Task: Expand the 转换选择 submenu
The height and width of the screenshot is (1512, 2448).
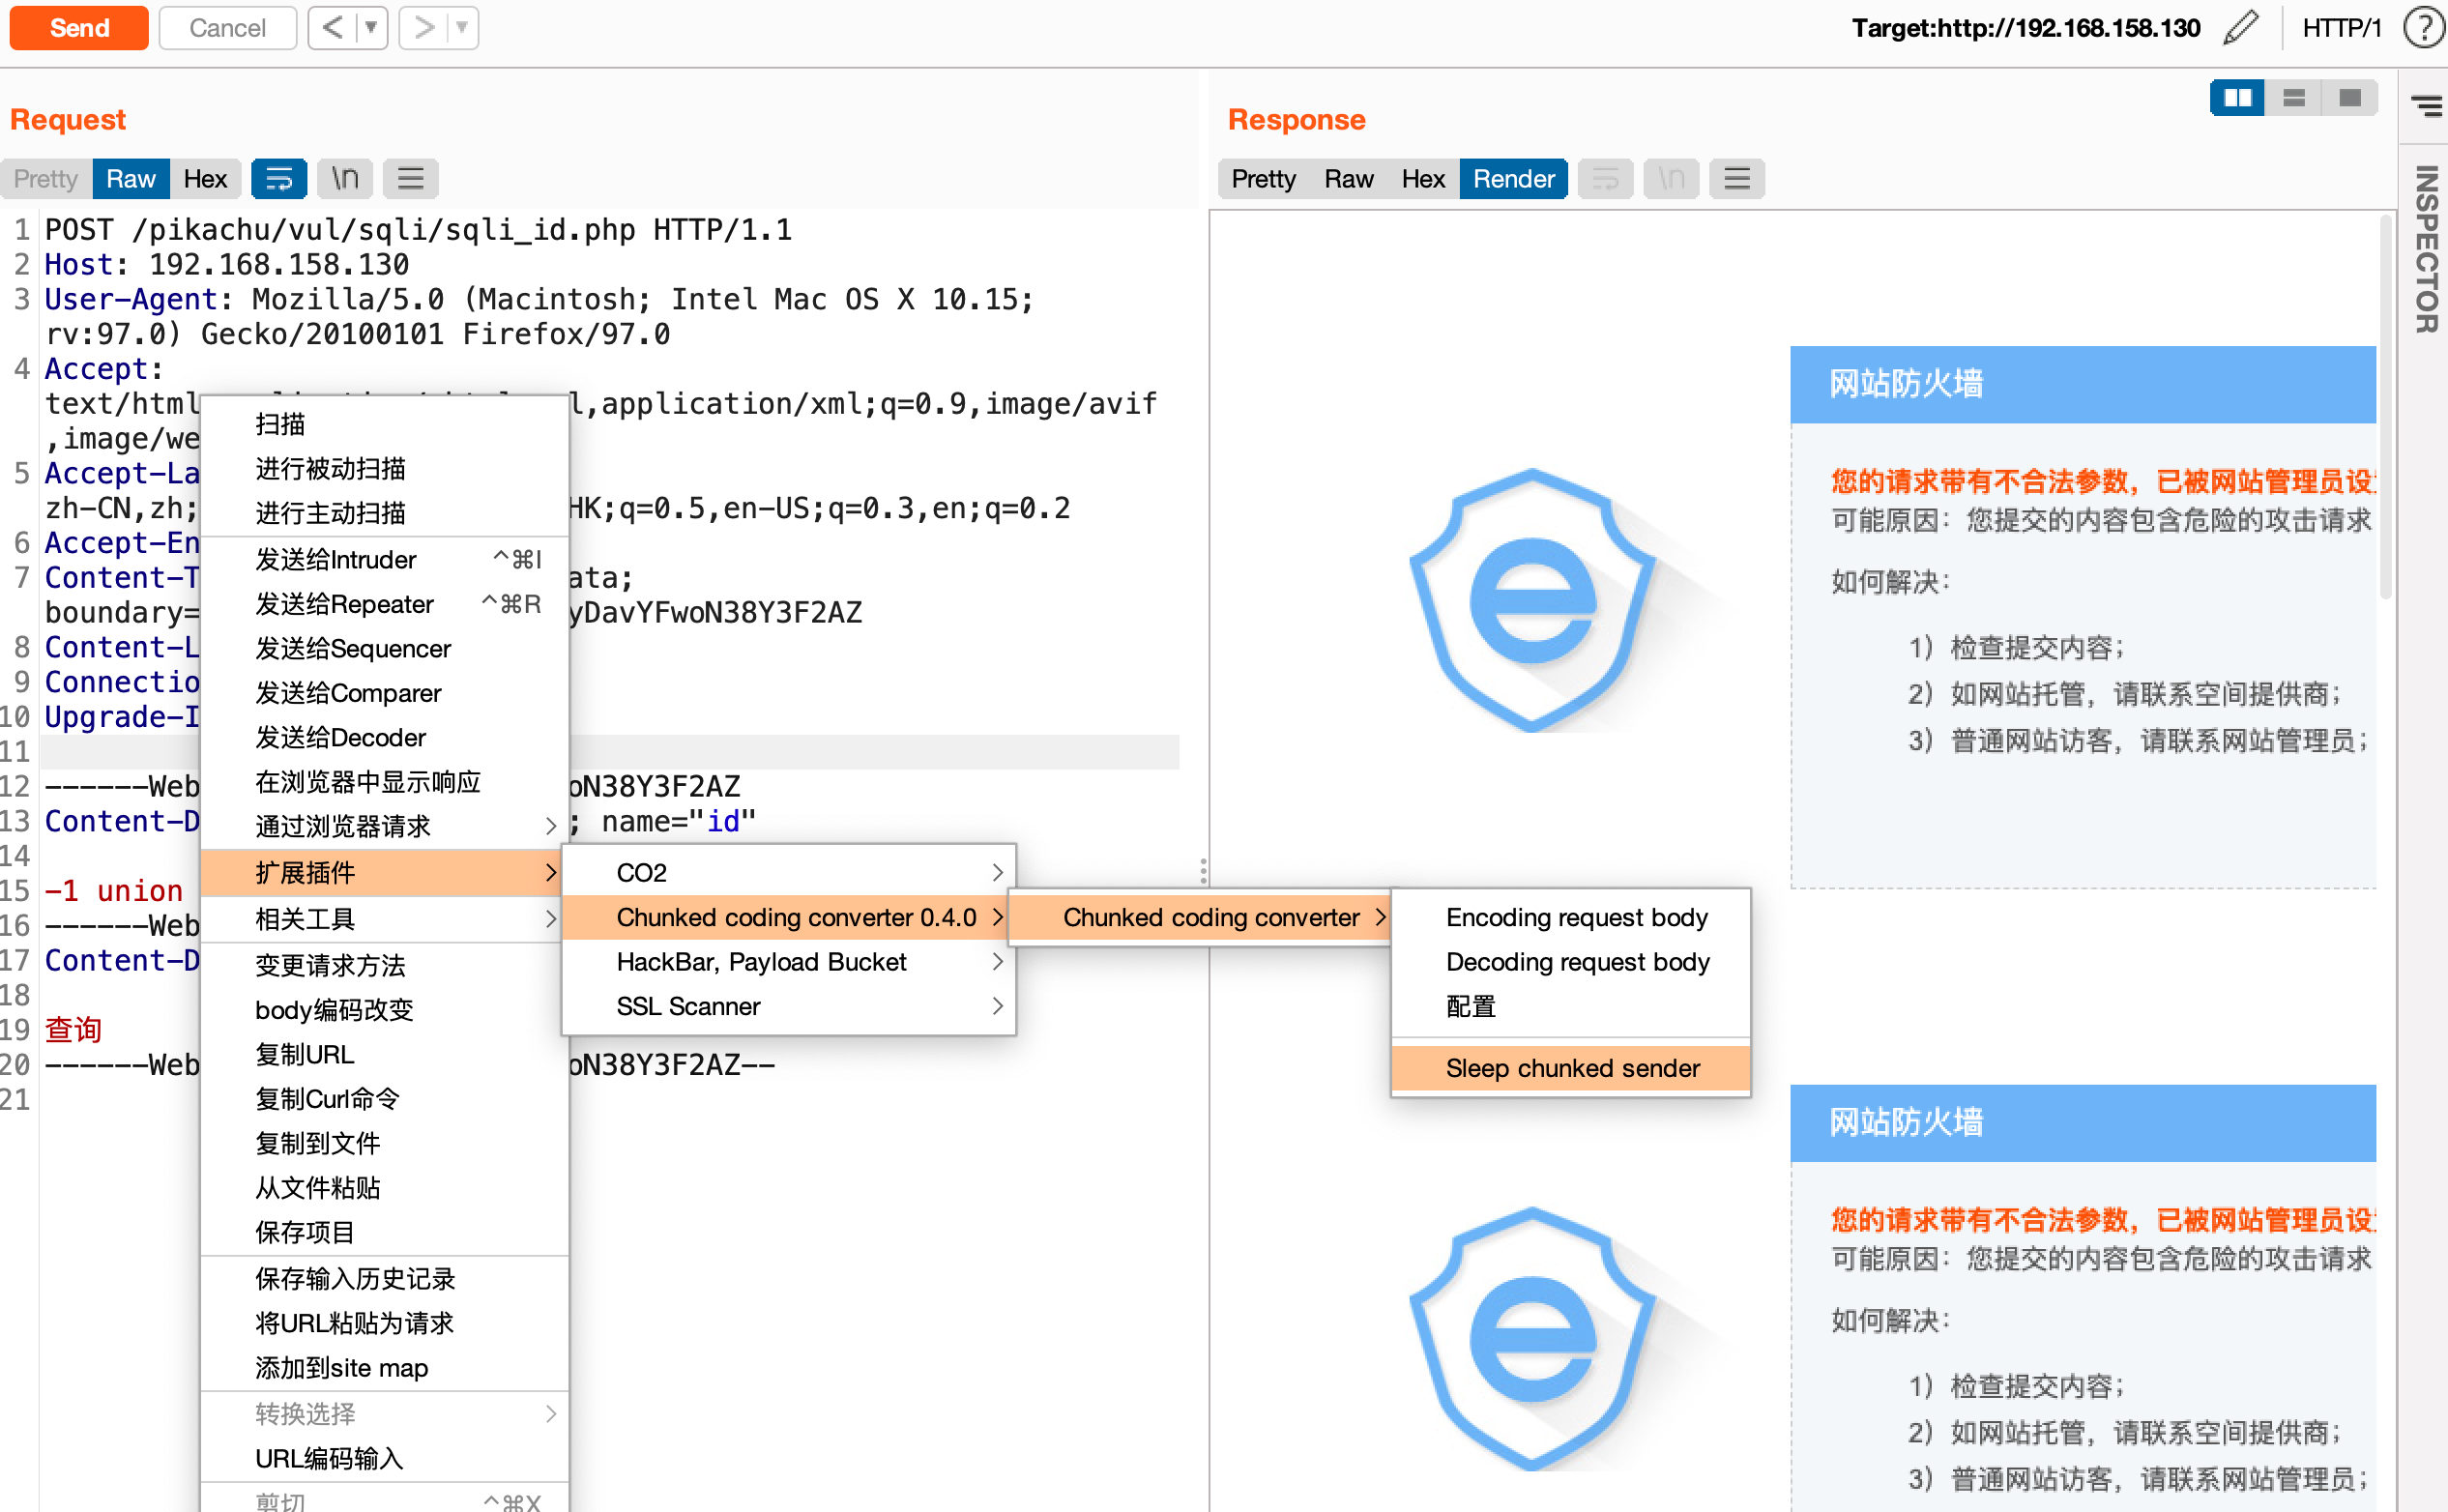Action: [385, 1414]
